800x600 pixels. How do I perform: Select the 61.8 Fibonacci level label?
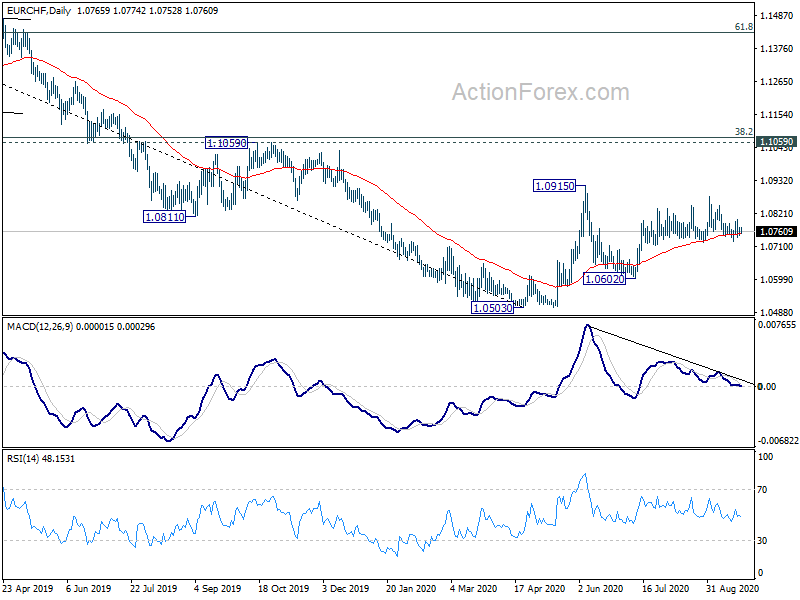pyautogui.click(x=743, y=27)
